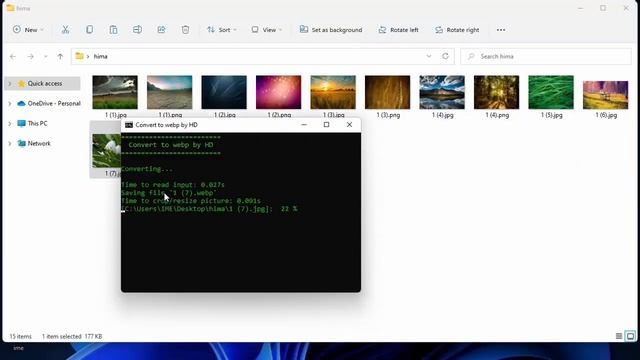640x360 pixels.
Task: Click the New button in Explorer toolbar
Action: pyautogui.click(x=28, y=30)
